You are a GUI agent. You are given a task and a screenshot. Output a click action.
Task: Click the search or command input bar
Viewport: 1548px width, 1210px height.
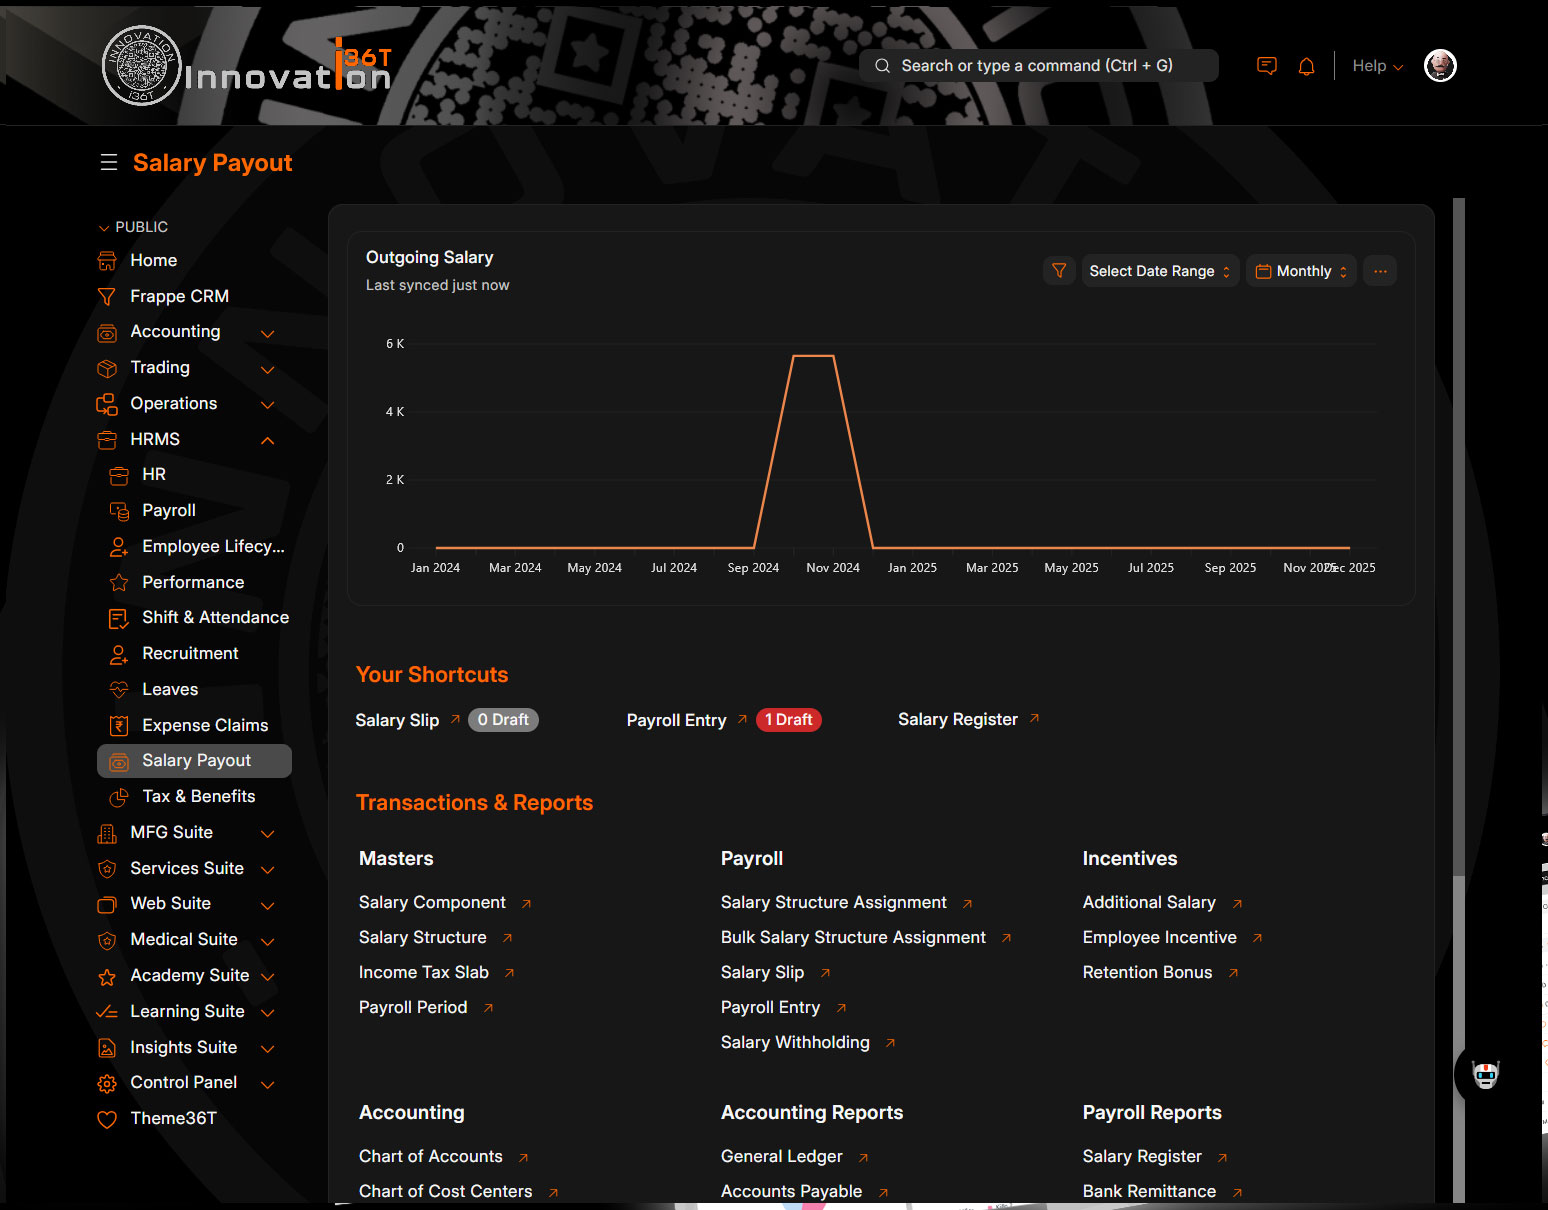pyautogui.click(x=1037, y=66)
